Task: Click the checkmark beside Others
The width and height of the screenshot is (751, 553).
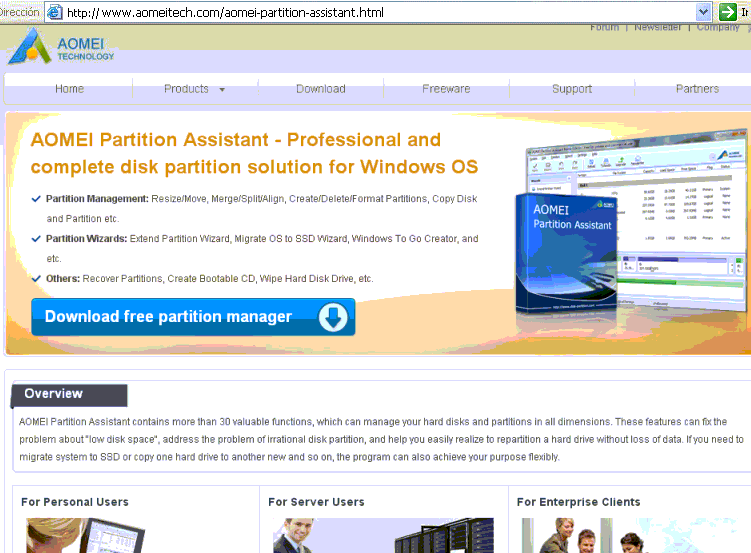Action: pyautogui.click(x=36, y=279)
